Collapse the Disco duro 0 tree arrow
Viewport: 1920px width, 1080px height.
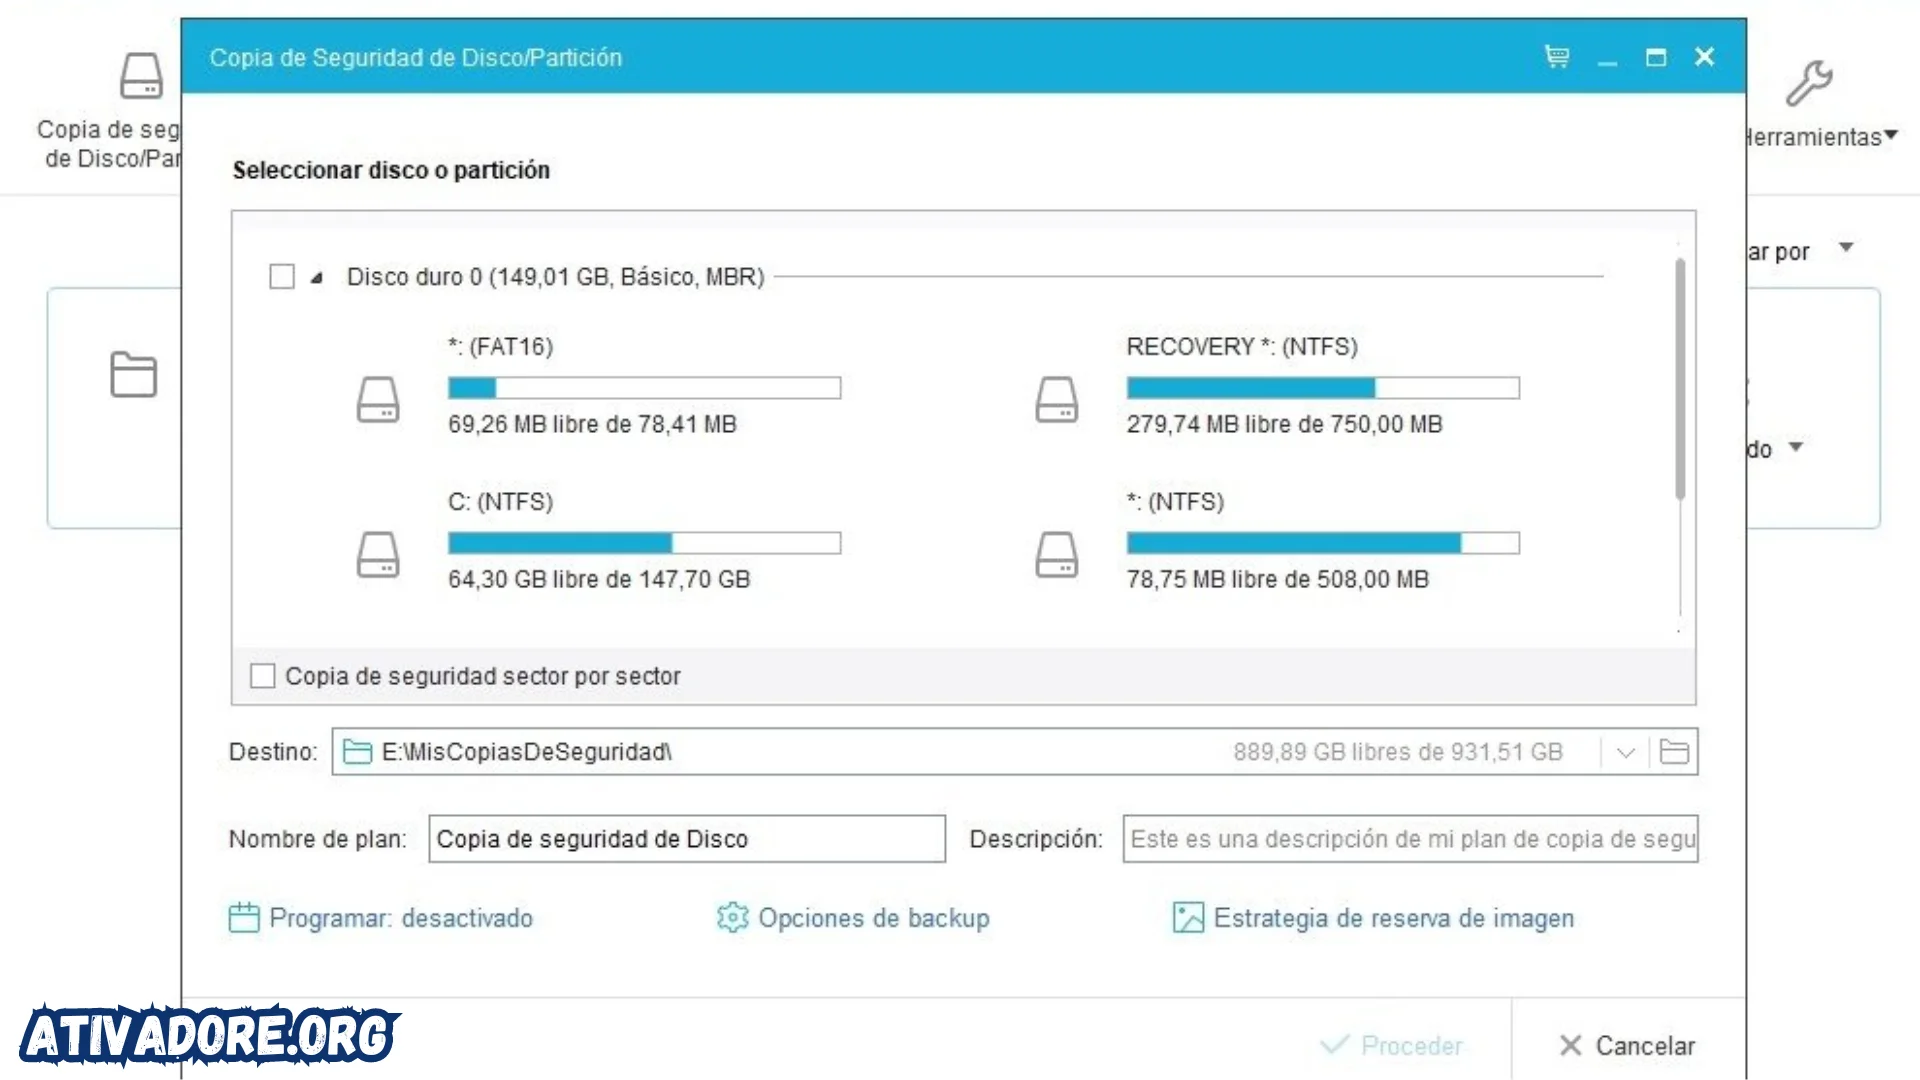coord(316,278)
